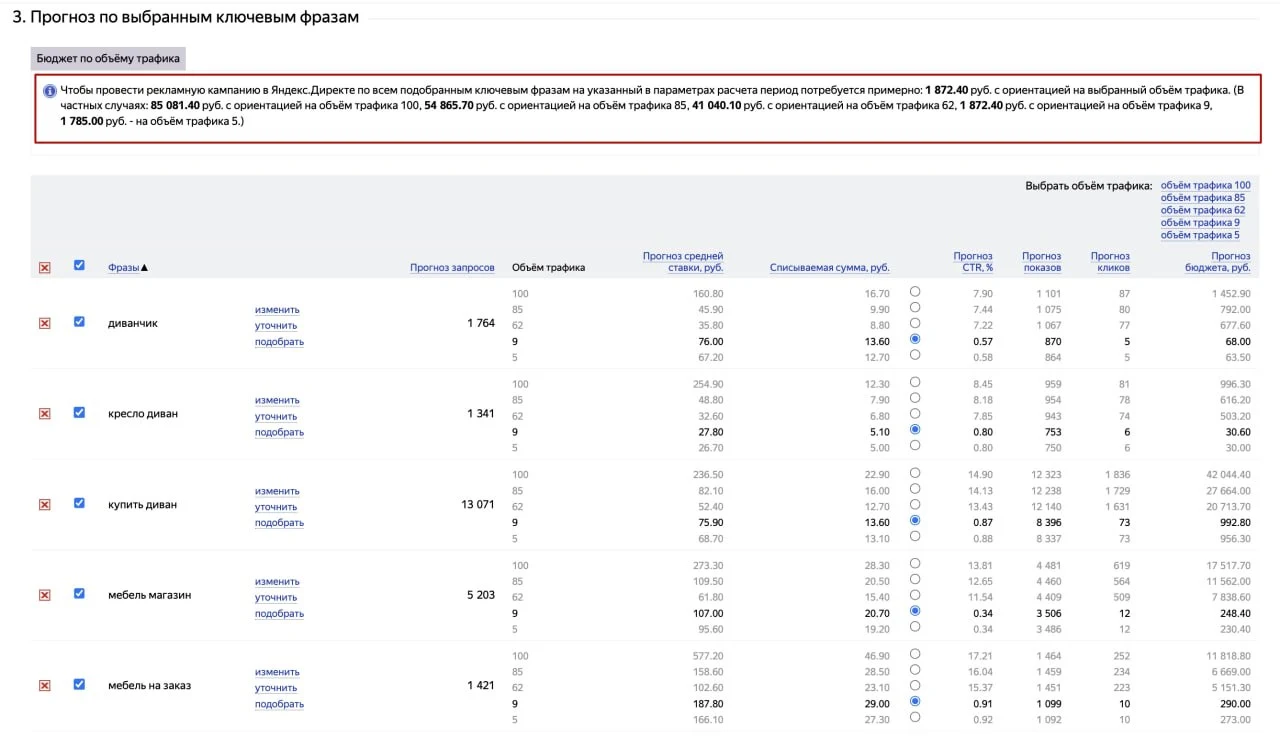This screenshot has height=738, width=1280.
Task: Sort by Прогноз запросов column
Action: coord(452,267)
